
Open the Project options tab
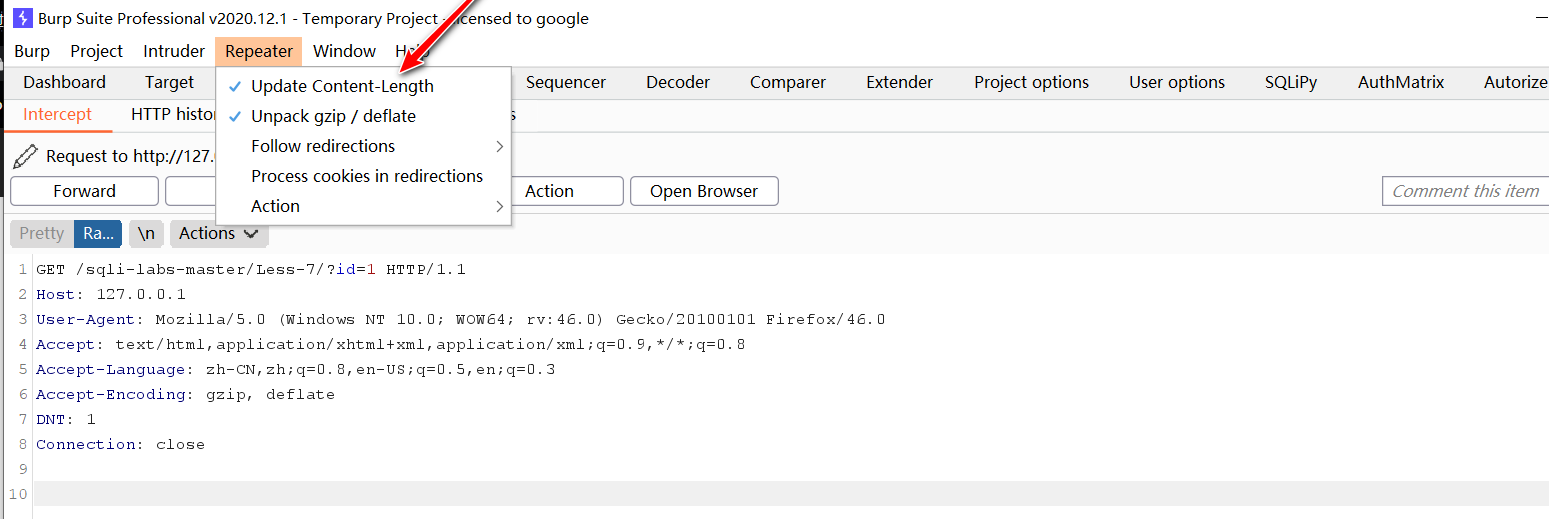(x=1032, y=83)
